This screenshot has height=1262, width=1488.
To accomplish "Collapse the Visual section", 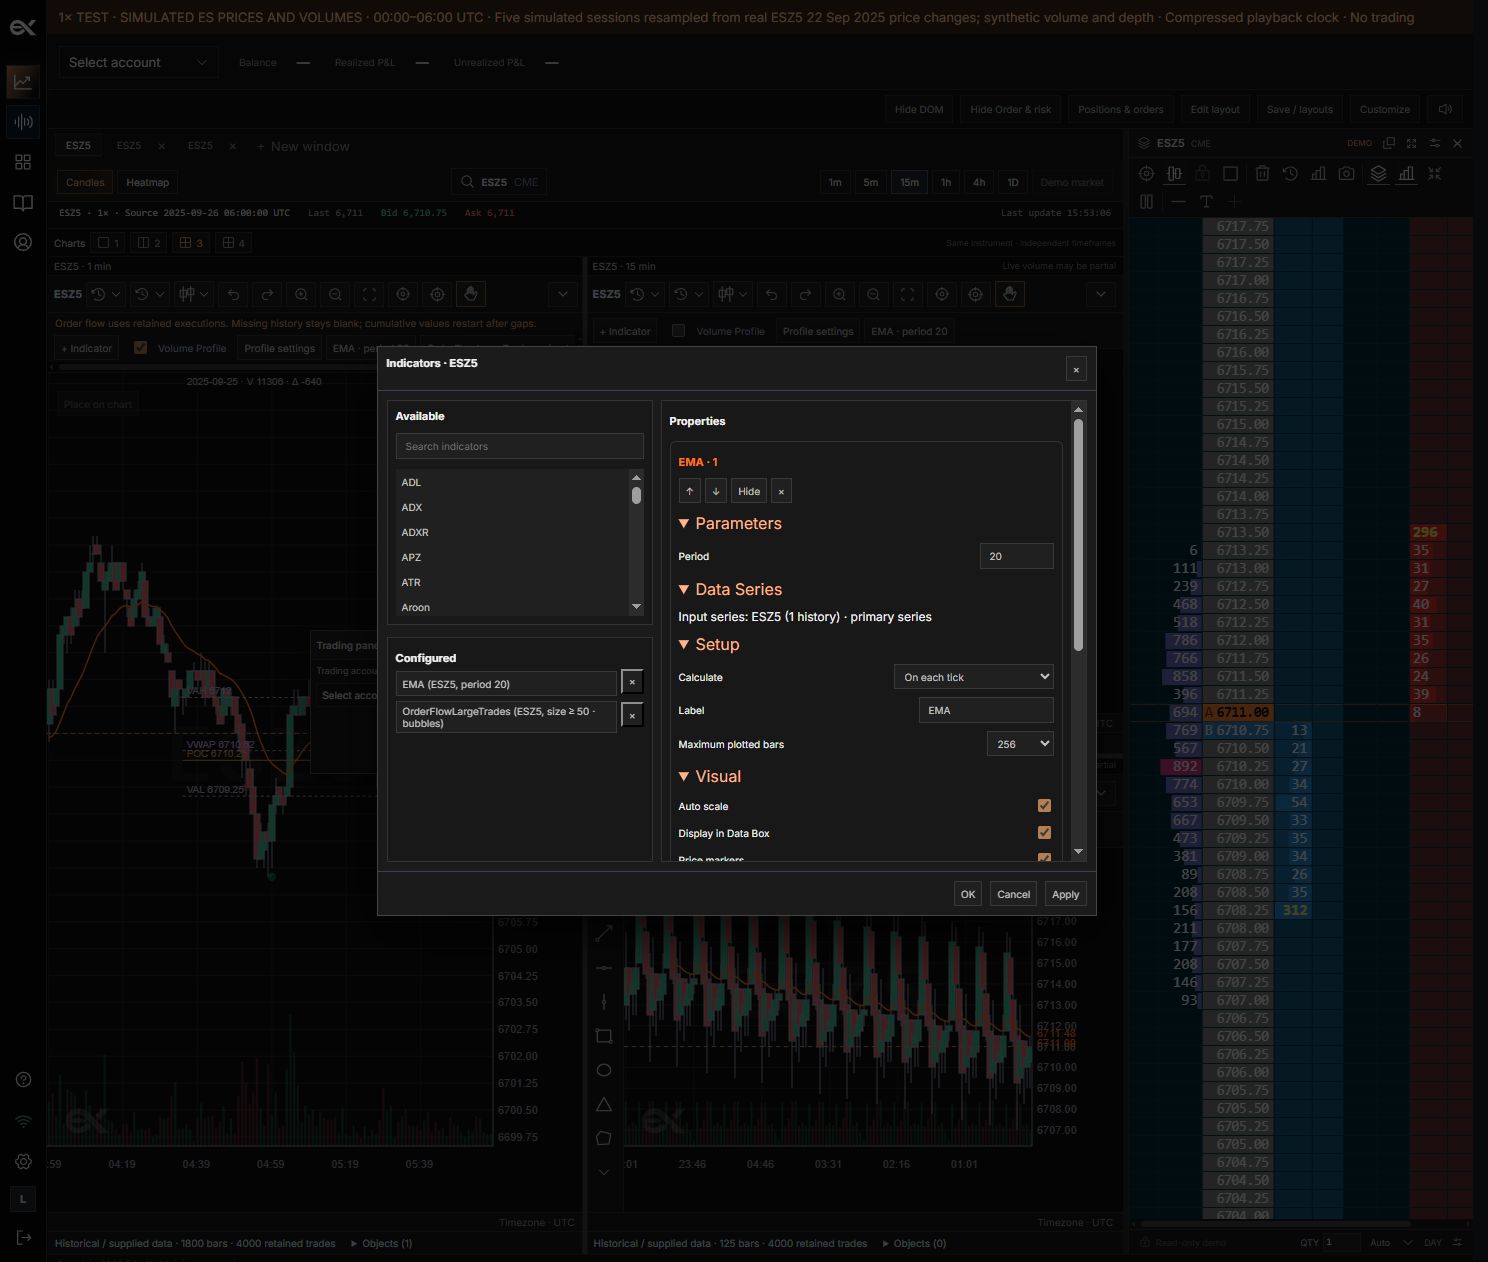I will [710, 776].
